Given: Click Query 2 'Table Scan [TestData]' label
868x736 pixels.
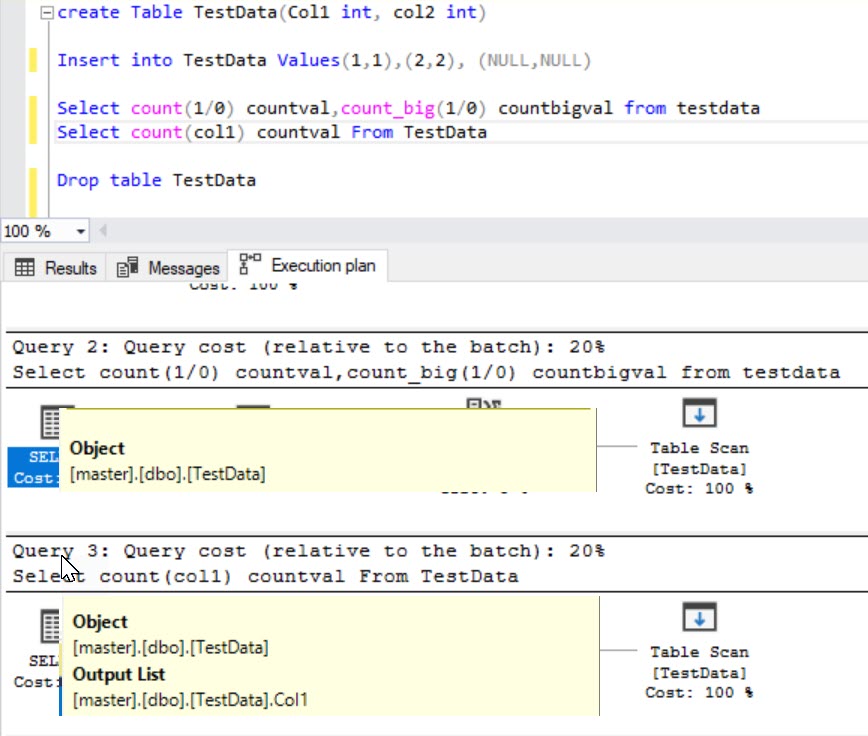Looking at the screenshot, I should pyautogui.click(x=699, y=459).
